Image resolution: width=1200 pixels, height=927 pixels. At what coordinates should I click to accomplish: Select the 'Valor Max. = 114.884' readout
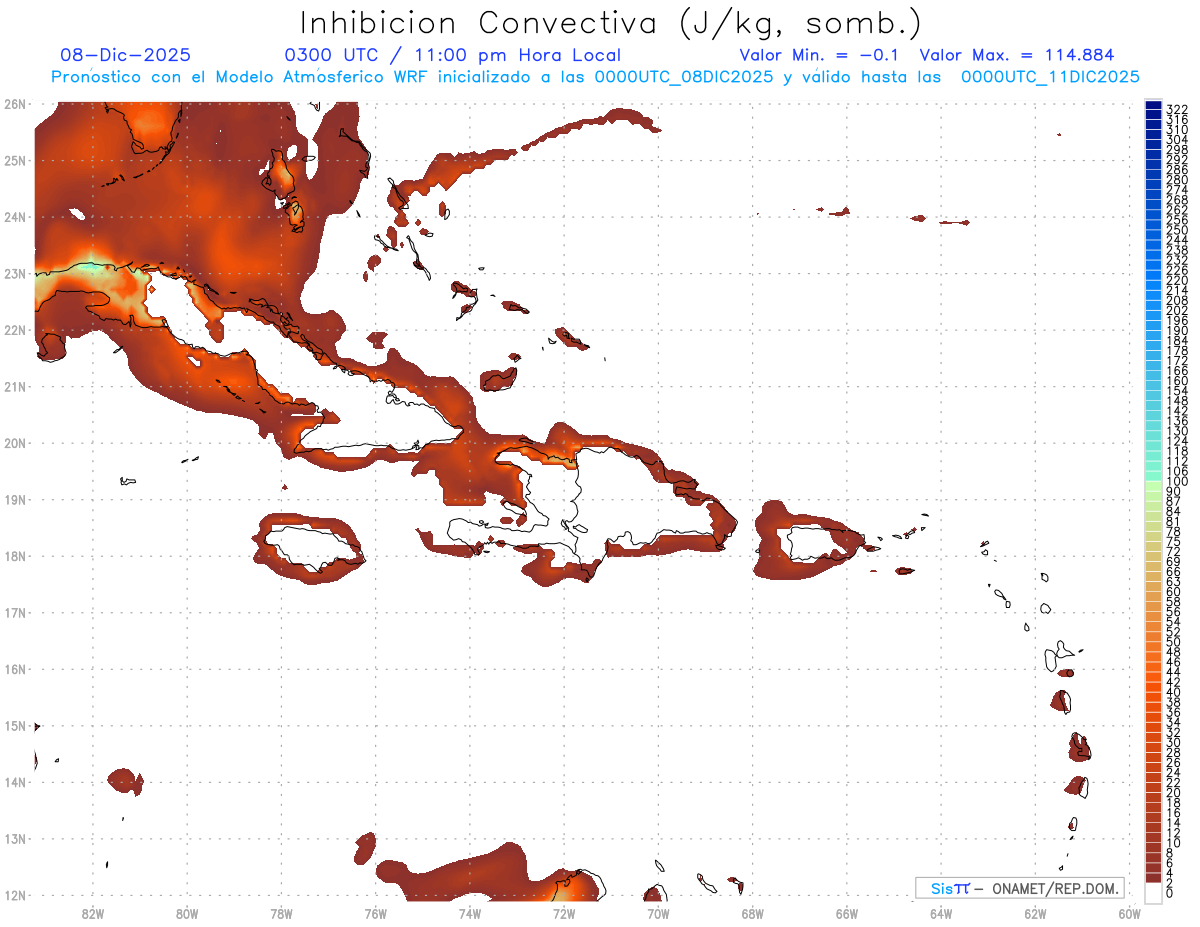(x=1017, y=56)
